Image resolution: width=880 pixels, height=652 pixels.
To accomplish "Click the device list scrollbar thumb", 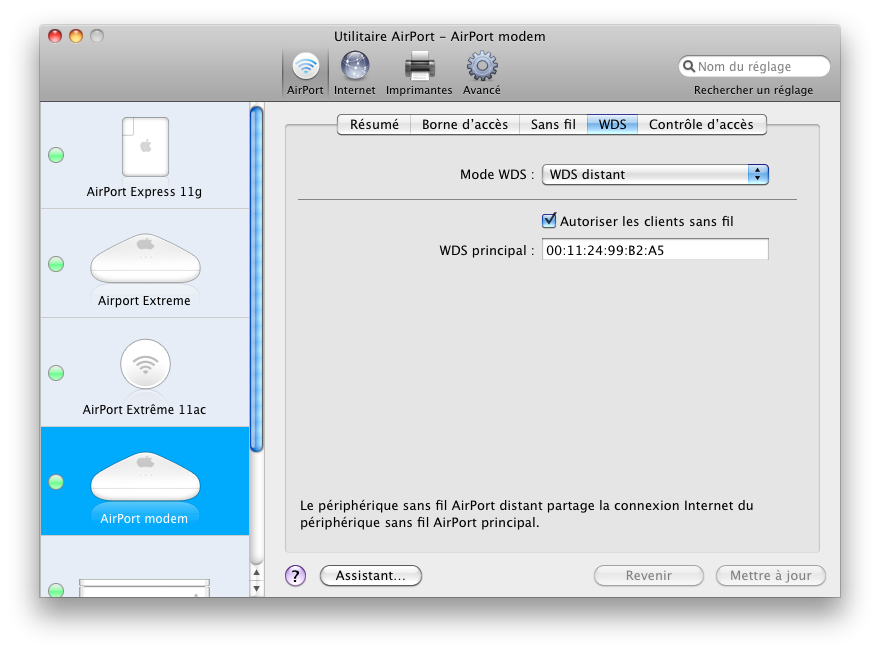I will click(x=256, y=279).
